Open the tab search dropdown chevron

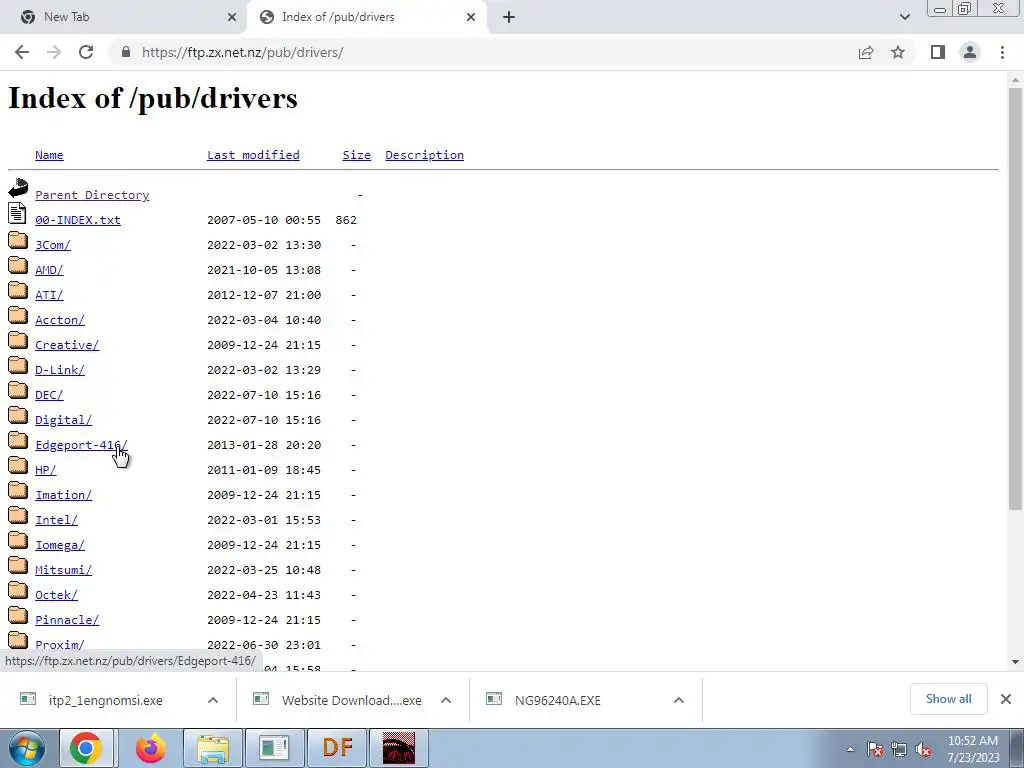coord(904,17)
